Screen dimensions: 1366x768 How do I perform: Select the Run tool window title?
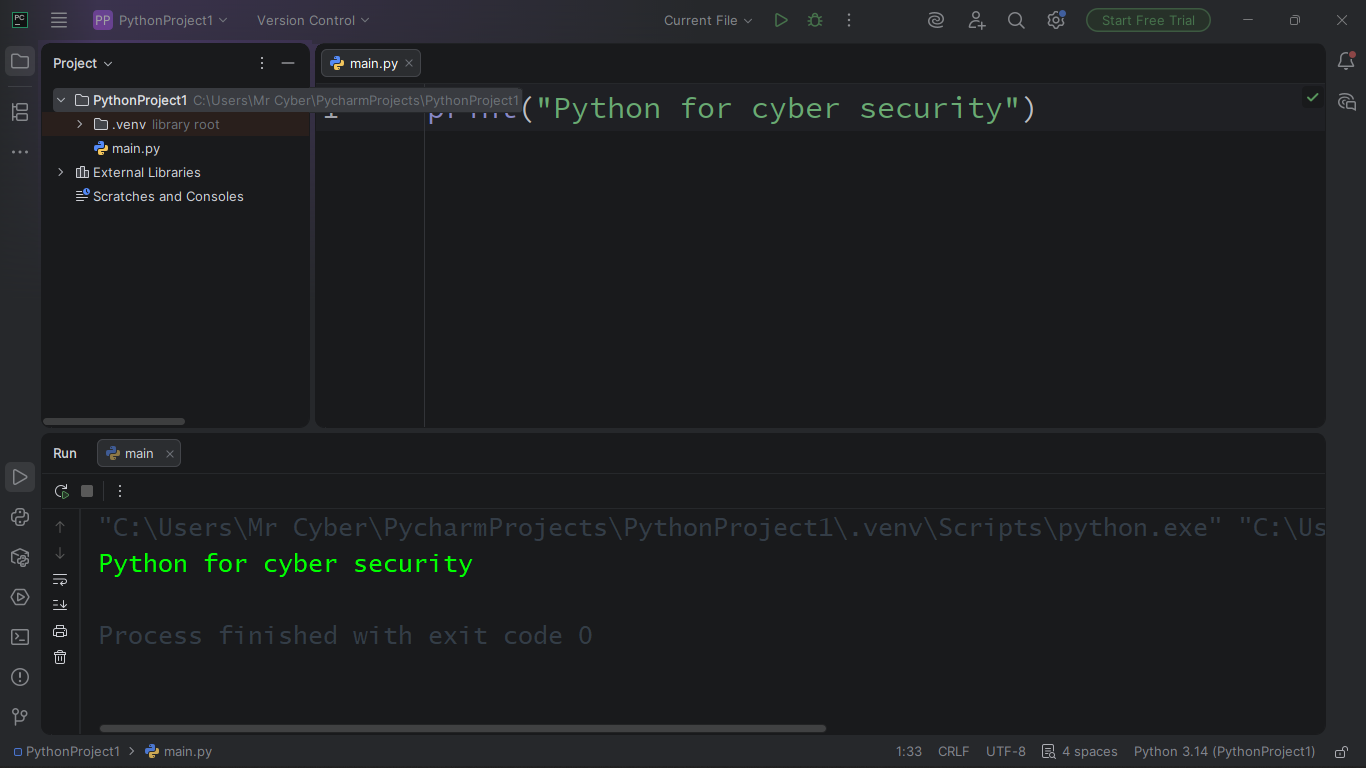(x=65, y=453)
